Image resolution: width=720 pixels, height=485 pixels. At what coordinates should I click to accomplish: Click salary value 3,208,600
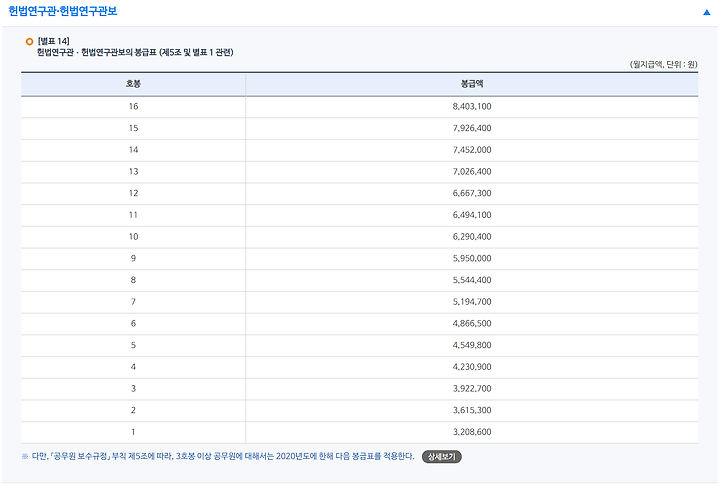(472, 432)
